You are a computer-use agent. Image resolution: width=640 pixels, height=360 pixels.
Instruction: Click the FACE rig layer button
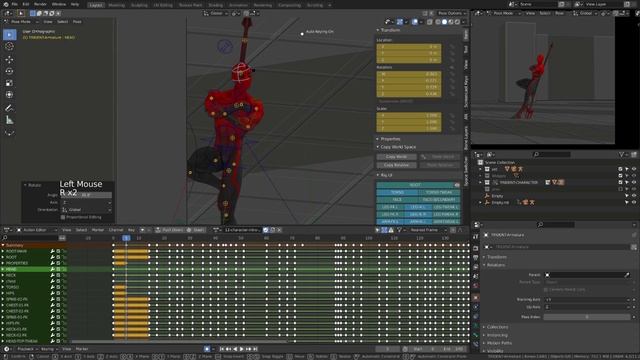tap(397, 200)
